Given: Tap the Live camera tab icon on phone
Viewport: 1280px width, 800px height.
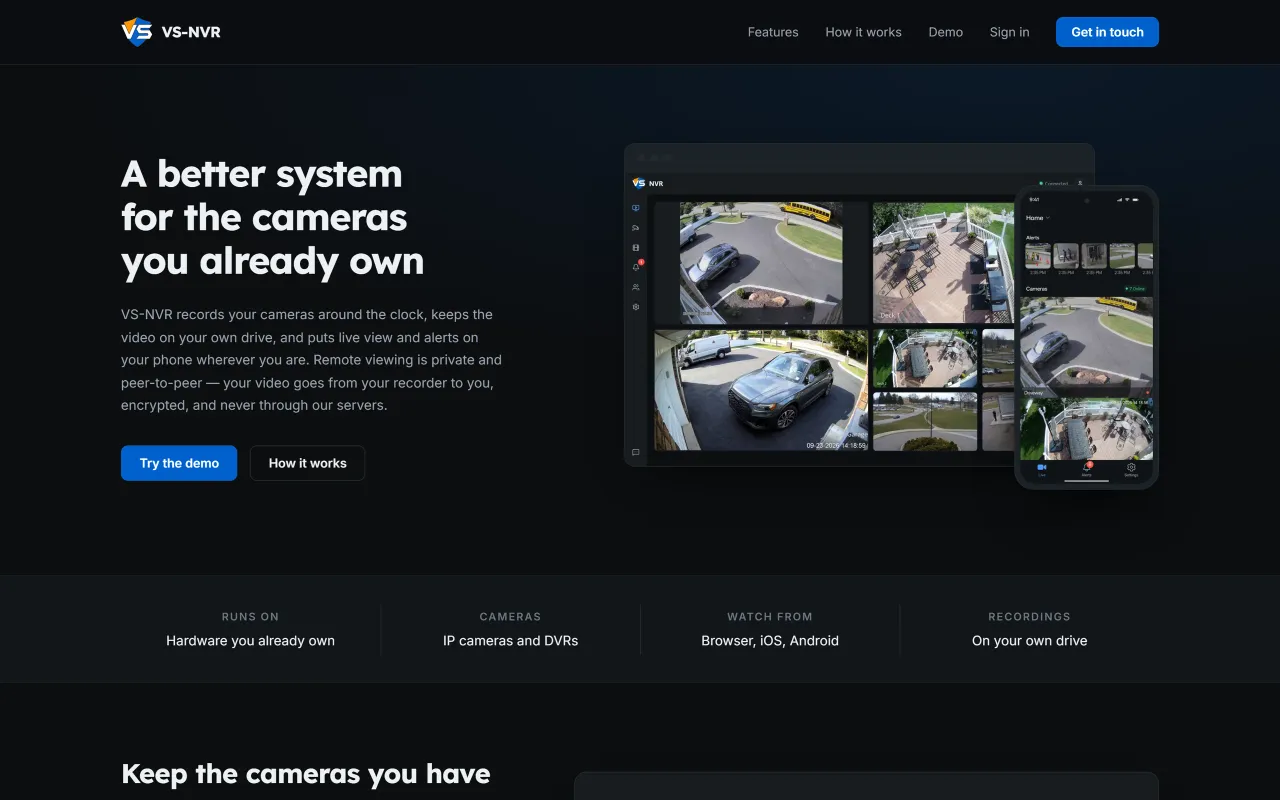Looking at the screenshot, I should click(1041, 469).
